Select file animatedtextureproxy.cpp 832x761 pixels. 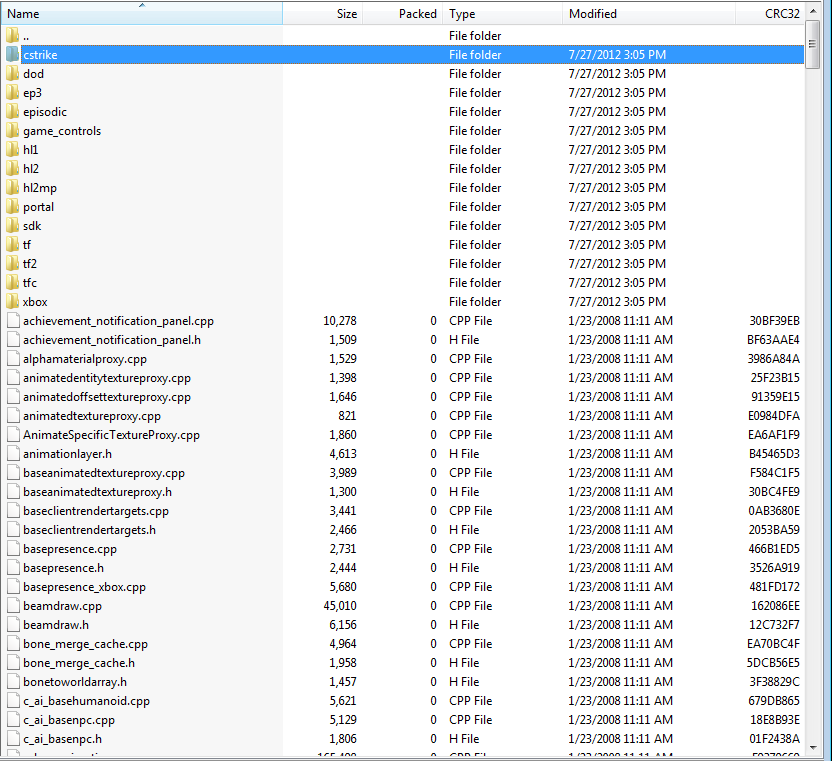click(x=92, y=416)
